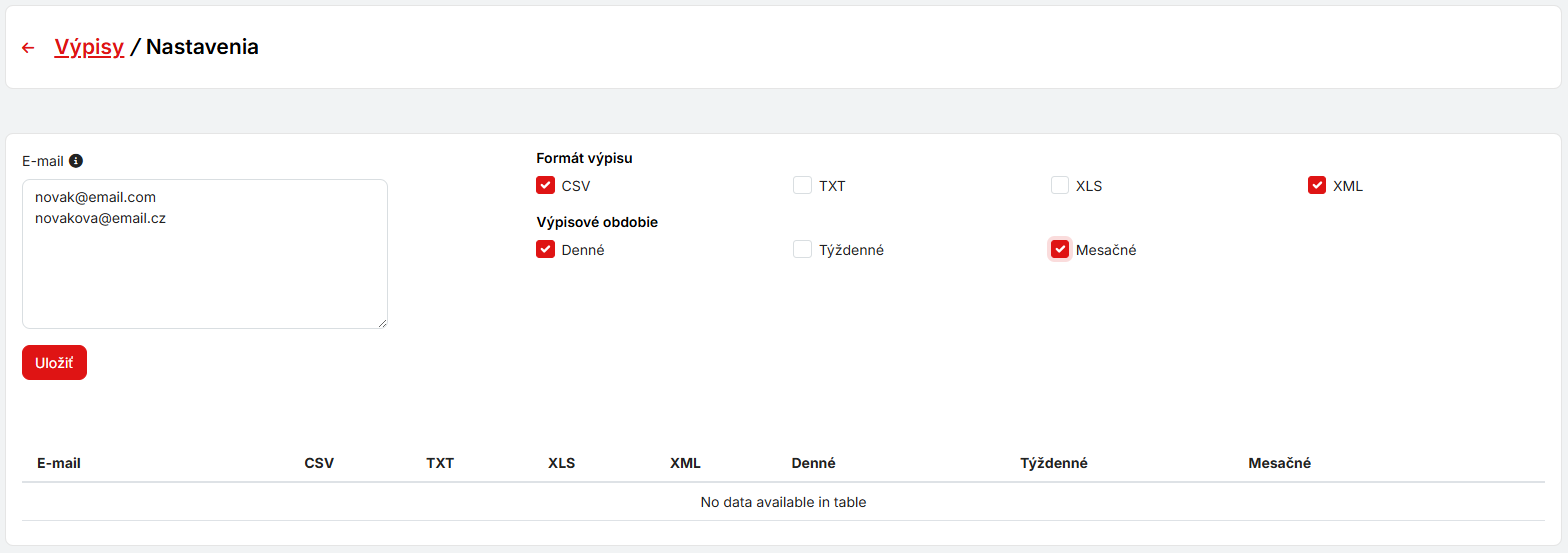The image size is (1568, 553).
Task: Sort table by CSV column header
Action: pos(319,463)
